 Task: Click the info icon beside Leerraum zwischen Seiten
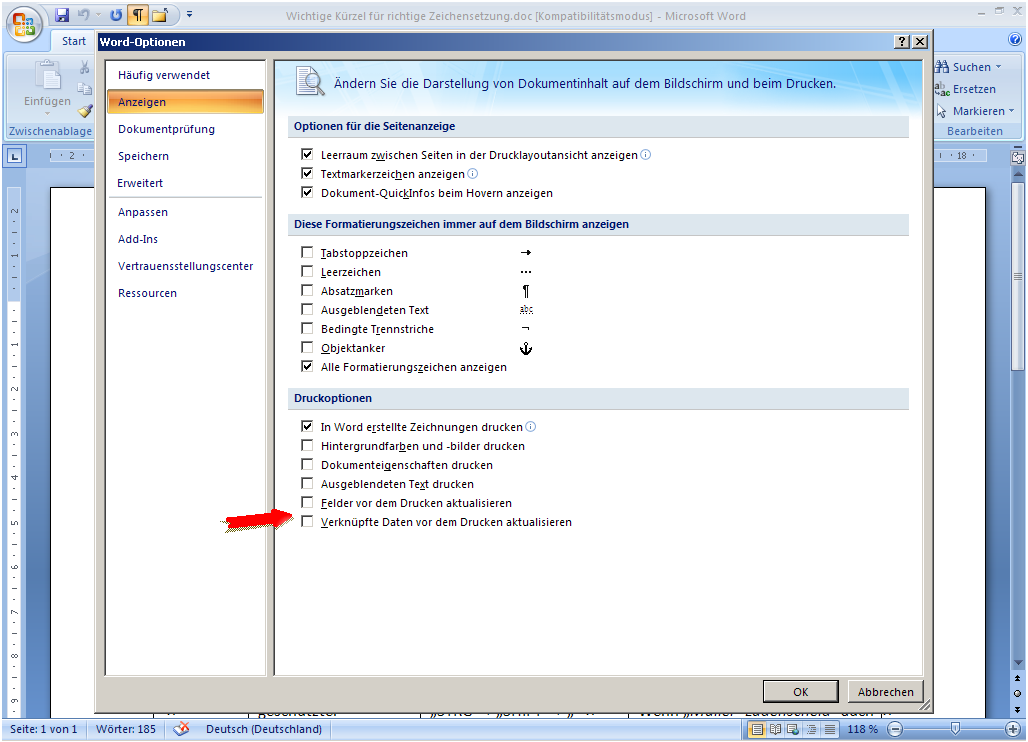coord(646,155)
